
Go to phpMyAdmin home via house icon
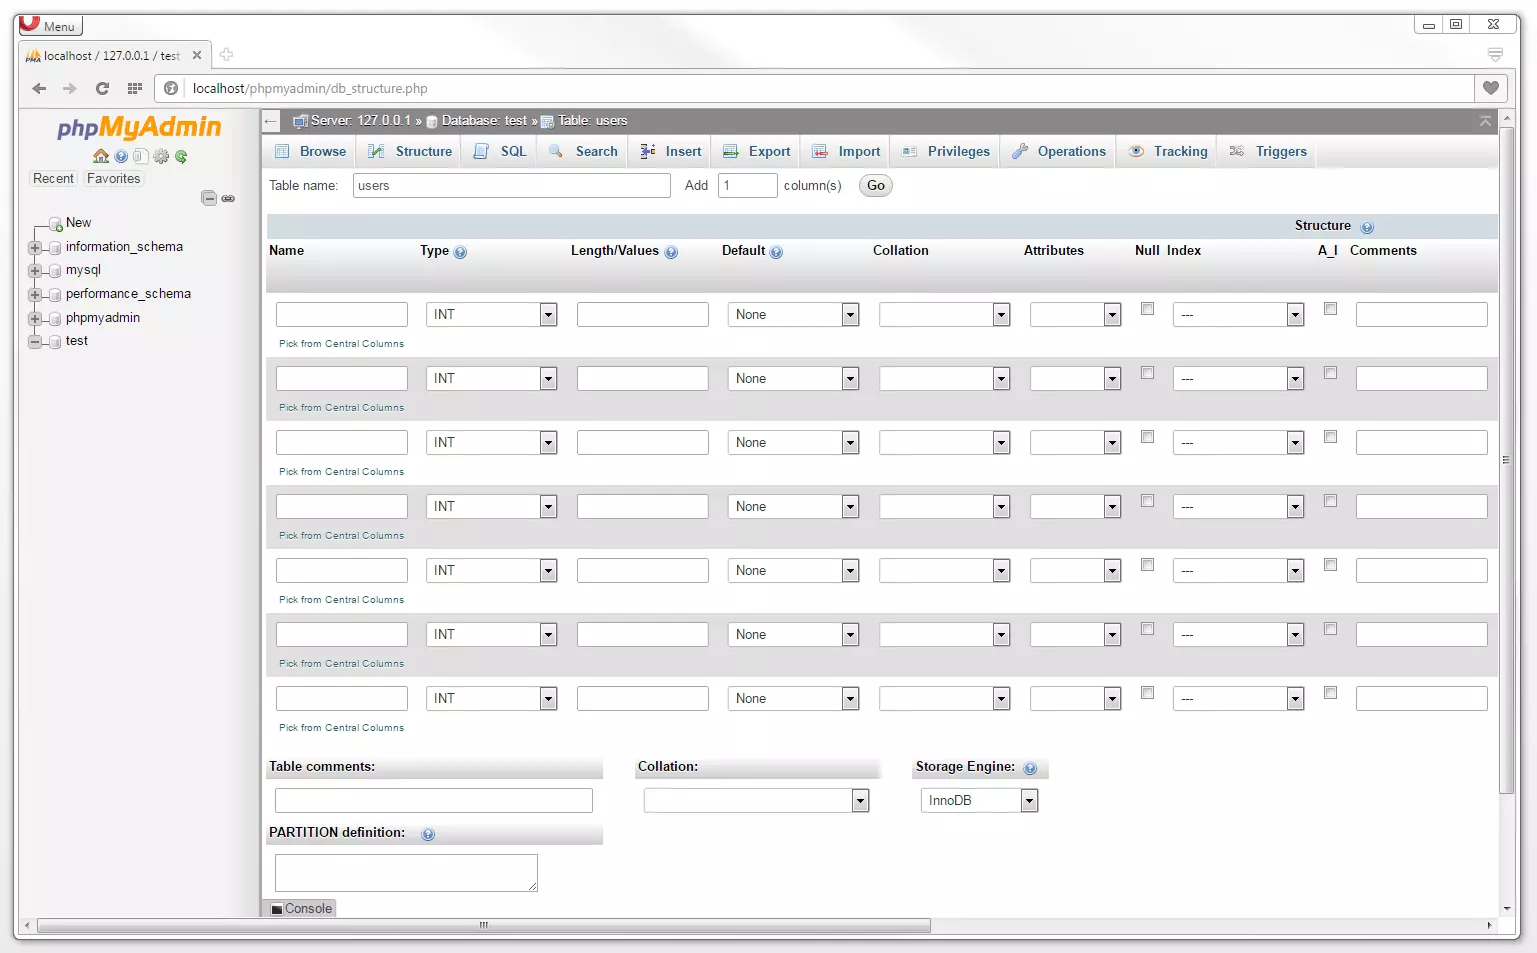click(x=101, y=156)
